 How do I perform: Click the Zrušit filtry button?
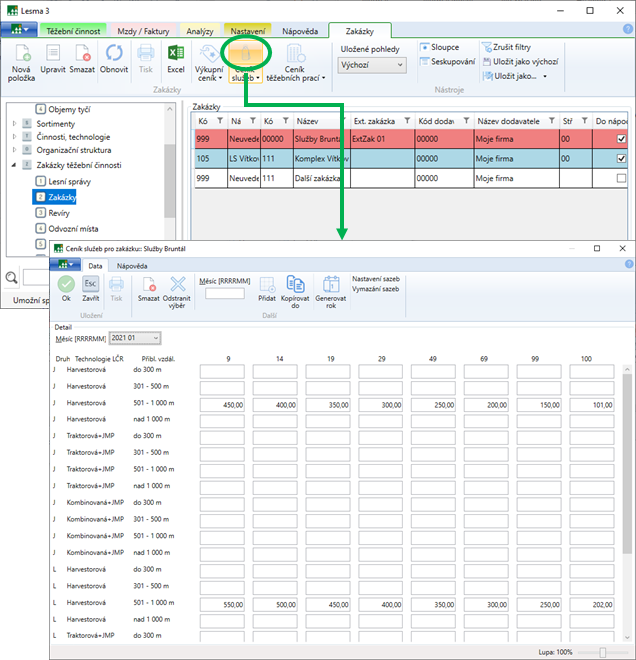(x=518, y=47)
